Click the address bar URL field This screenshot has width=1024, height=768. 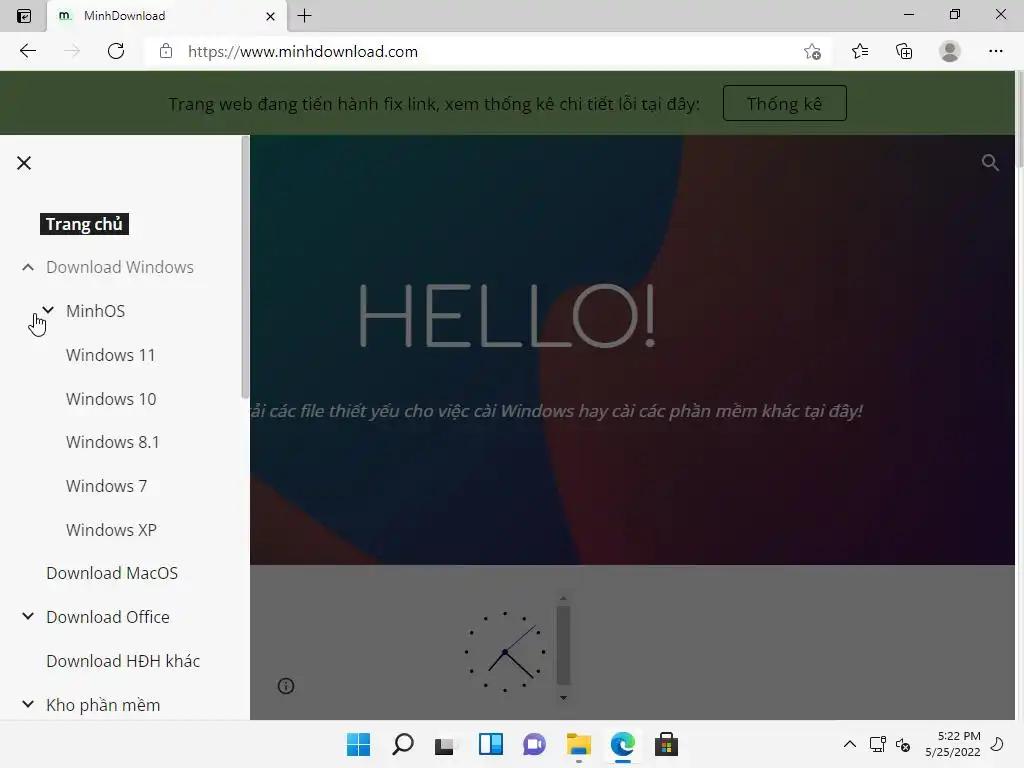pyautogui.click(x=483, y=52)
